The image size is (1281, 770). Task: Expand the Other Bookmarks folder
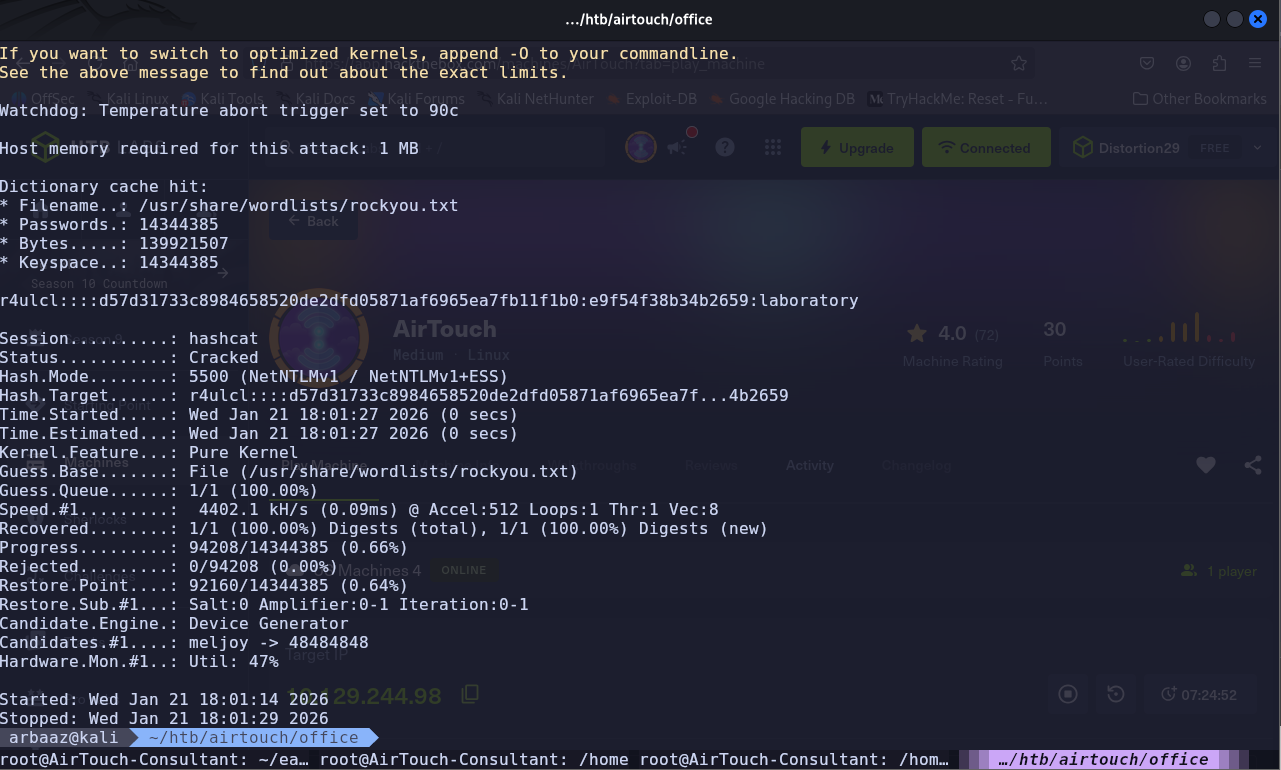1199,99
